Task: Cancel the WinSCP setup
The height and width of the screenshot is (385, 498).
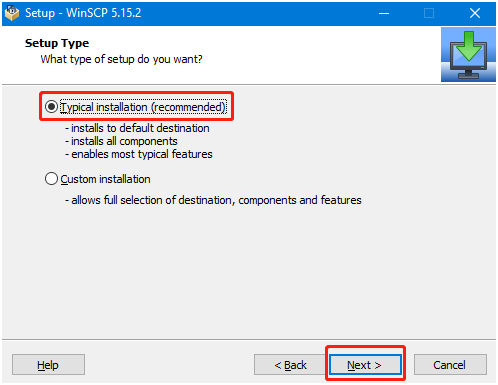Action: [x=450, y=365]
